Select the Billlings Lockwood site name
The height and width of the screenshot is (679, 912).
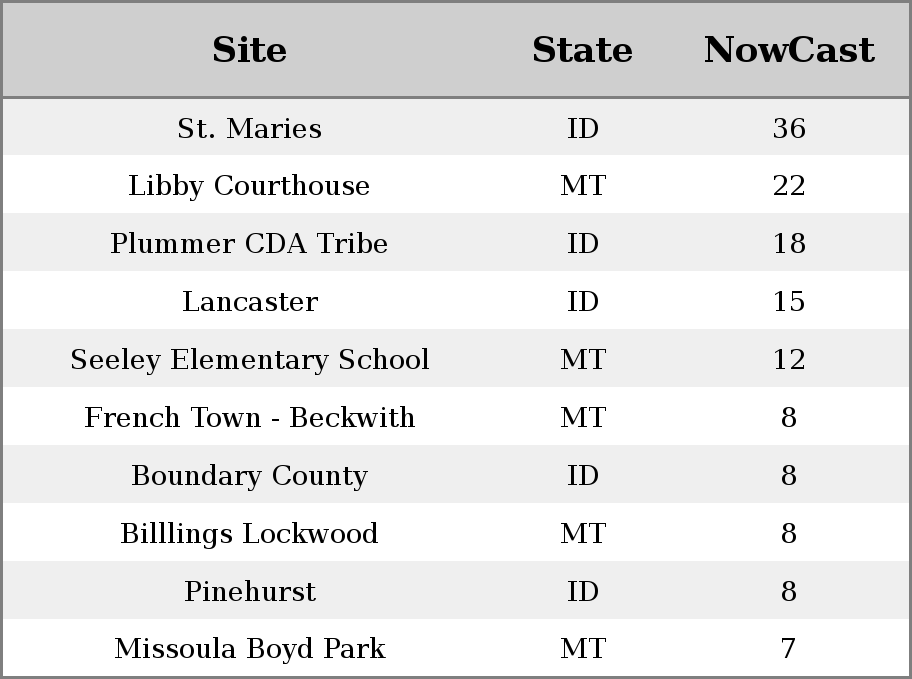[250, 534]
